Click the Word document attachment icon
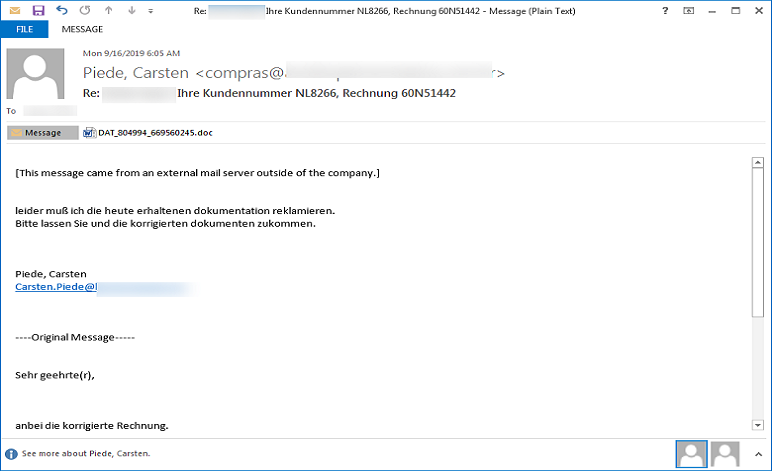Image resolution: width=772 pixels, height=471 pixels. [89, 133]
